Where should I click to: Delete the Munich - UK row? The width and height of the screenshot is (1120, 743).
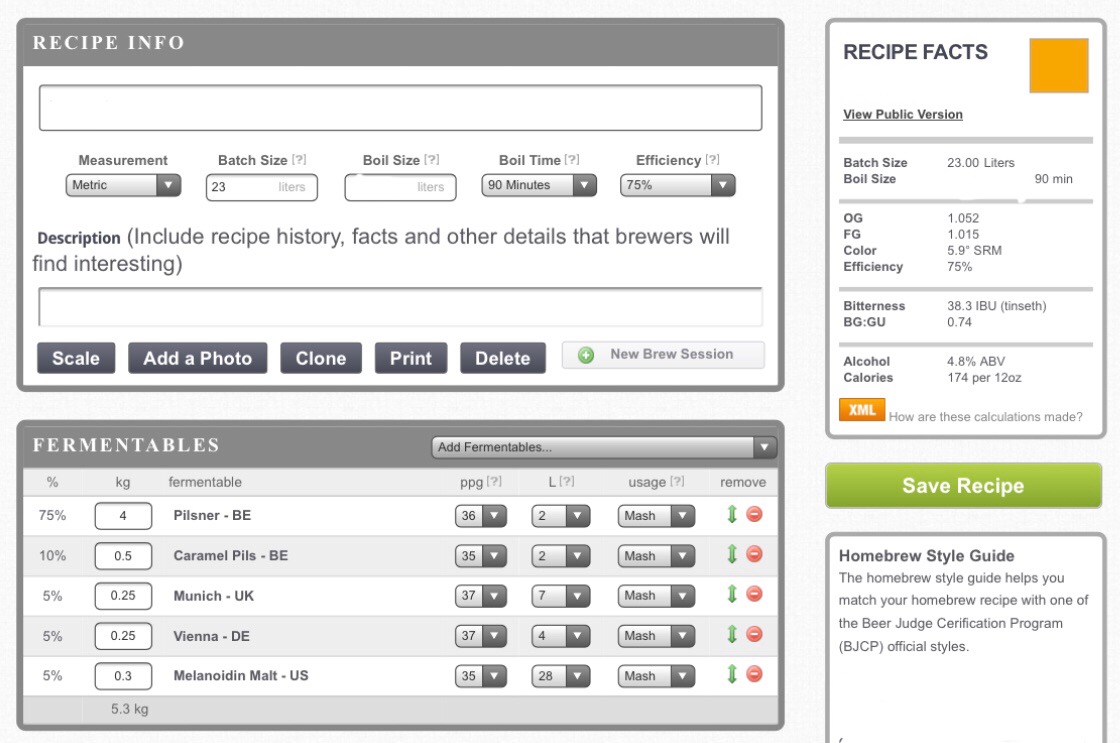(x=754, y=595)
